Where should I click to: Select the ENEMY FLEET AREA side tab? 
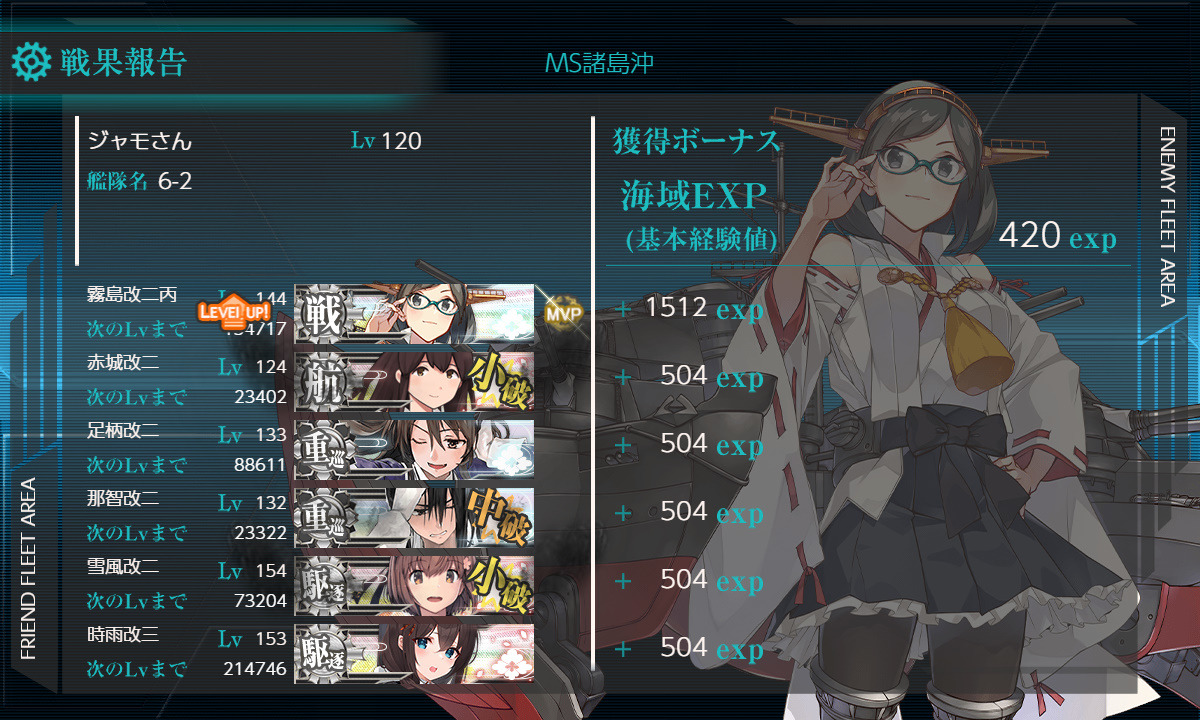coord(1167,216)
